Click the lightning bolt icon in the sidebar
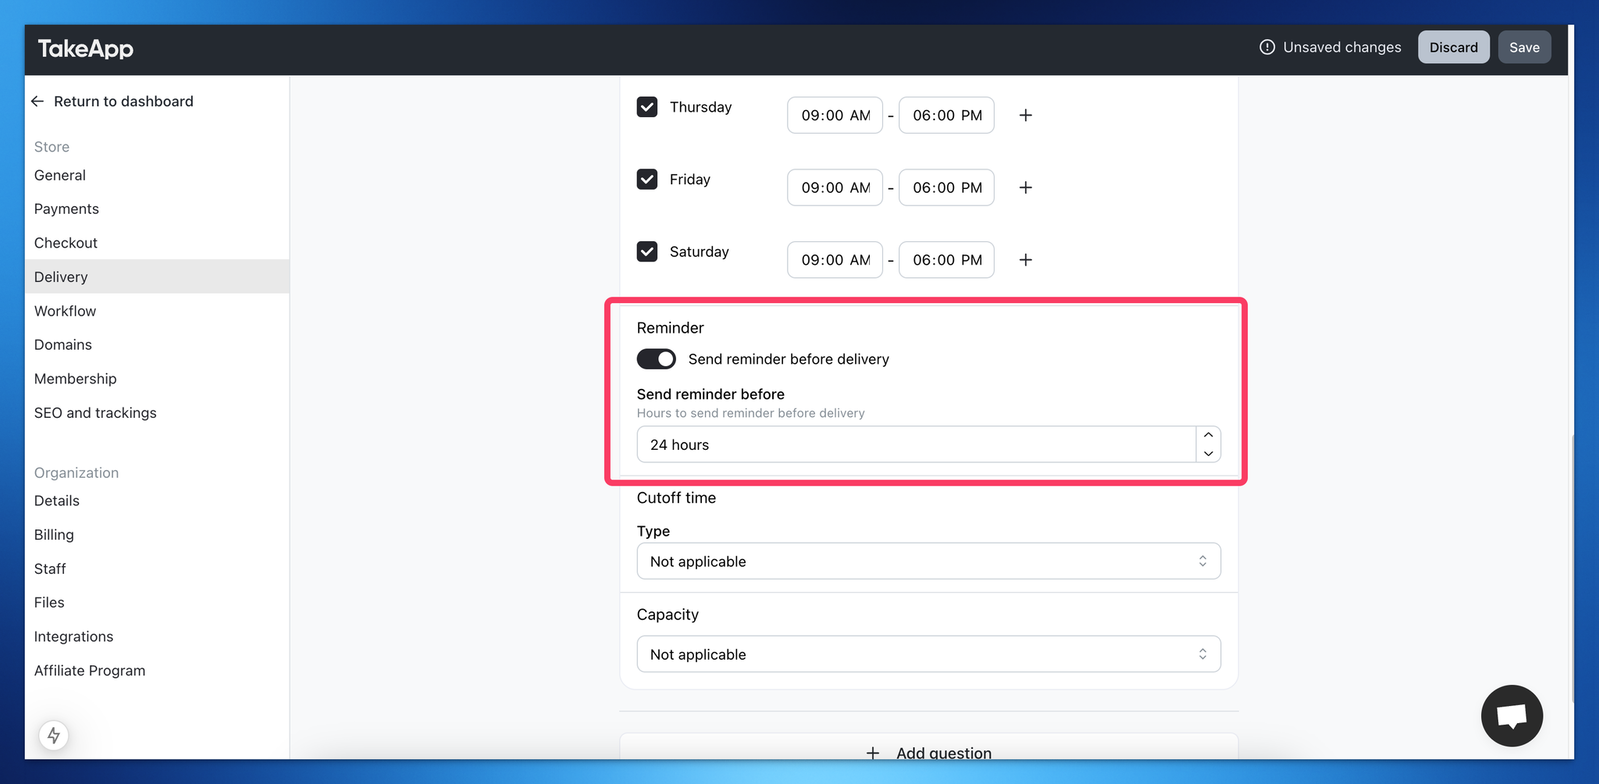The height and width of the screenshot is (784, 1599). click(x=54, y=736)
